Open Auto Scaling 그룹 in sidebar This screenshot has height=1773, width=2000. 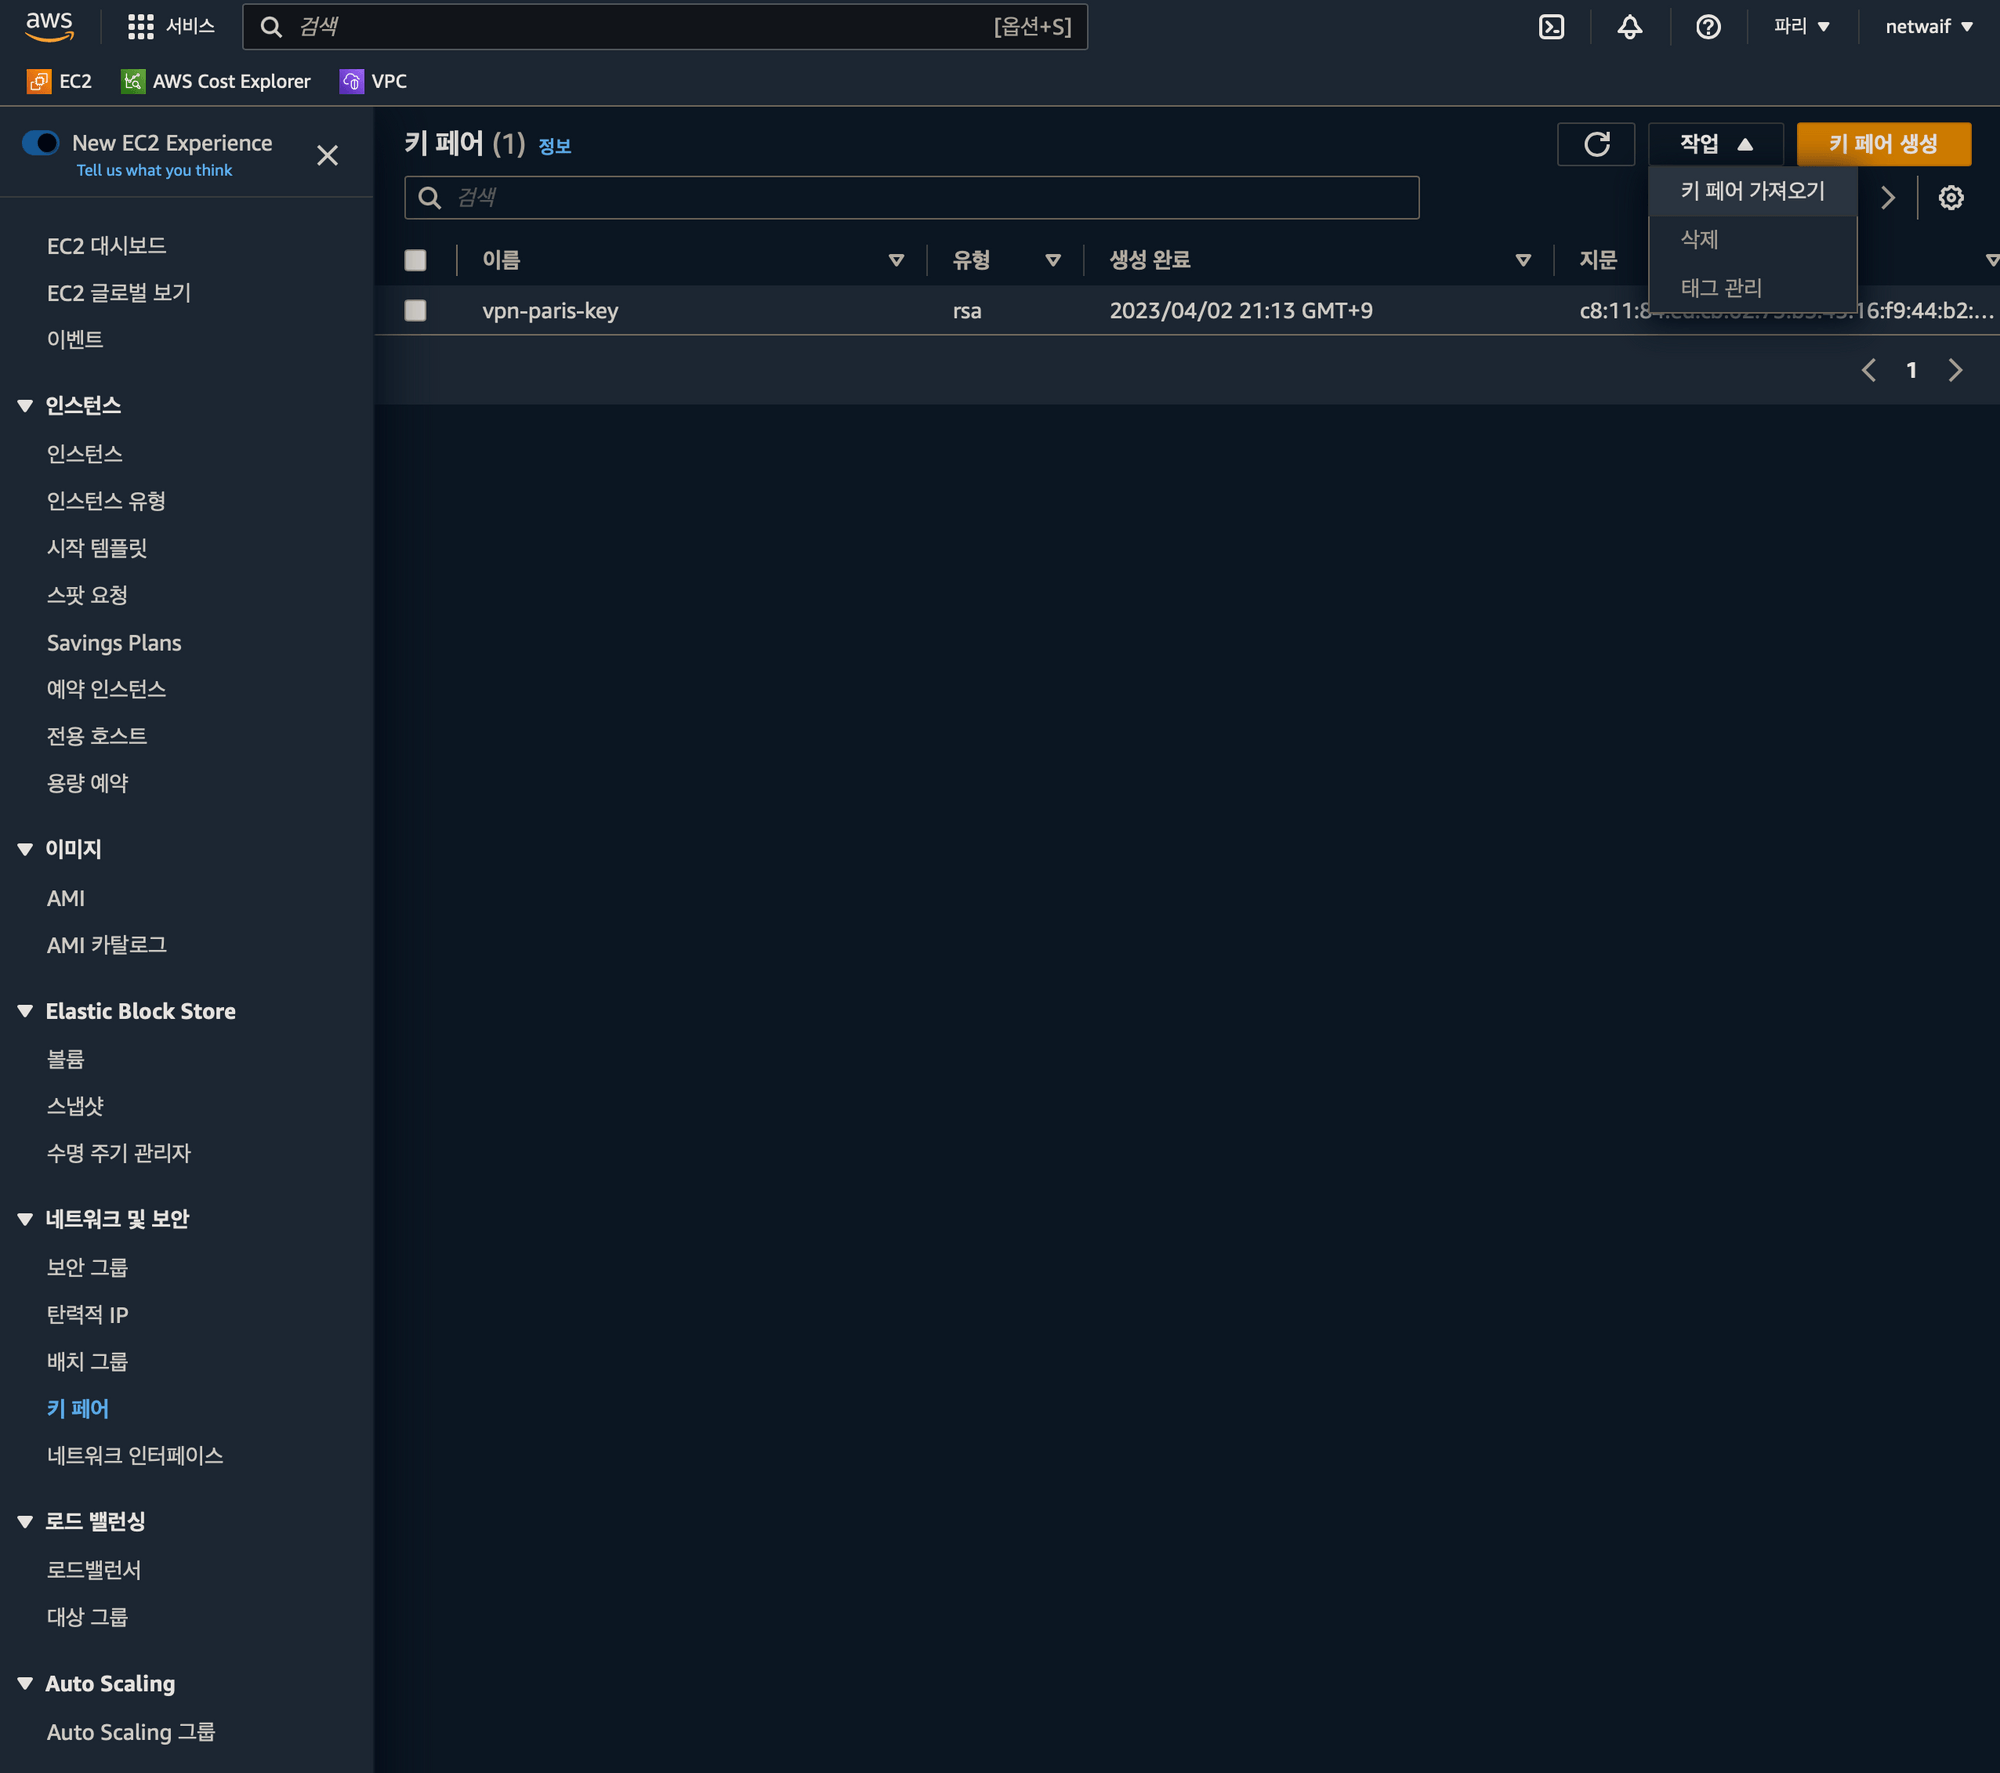click(131, 1732)
